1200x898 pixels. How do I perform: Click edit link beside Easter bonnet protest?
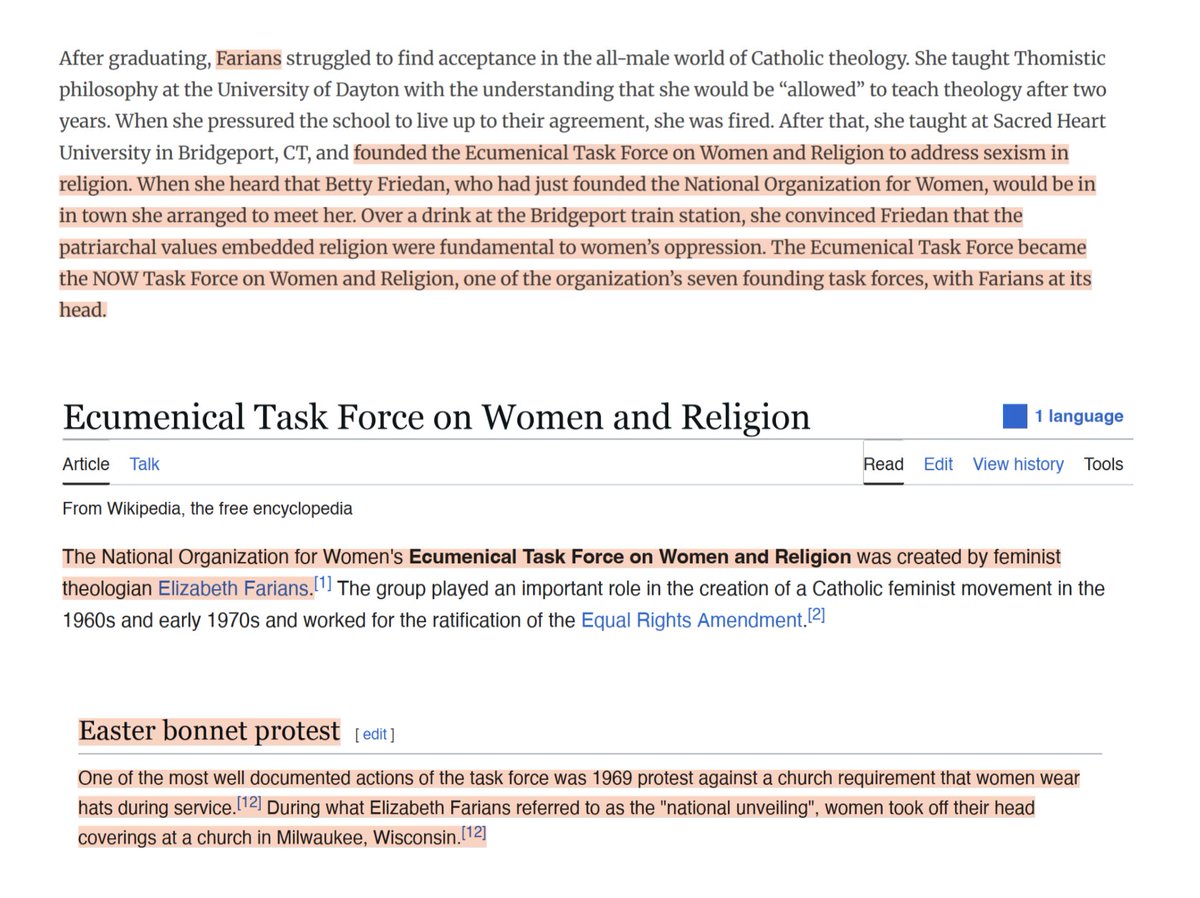[375, 734]
